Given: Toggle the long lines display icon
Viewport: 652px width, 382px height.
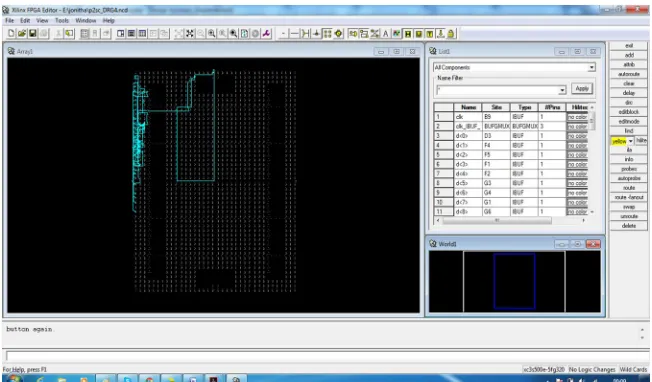Looking at the screenshot, I should click(294, 34).
